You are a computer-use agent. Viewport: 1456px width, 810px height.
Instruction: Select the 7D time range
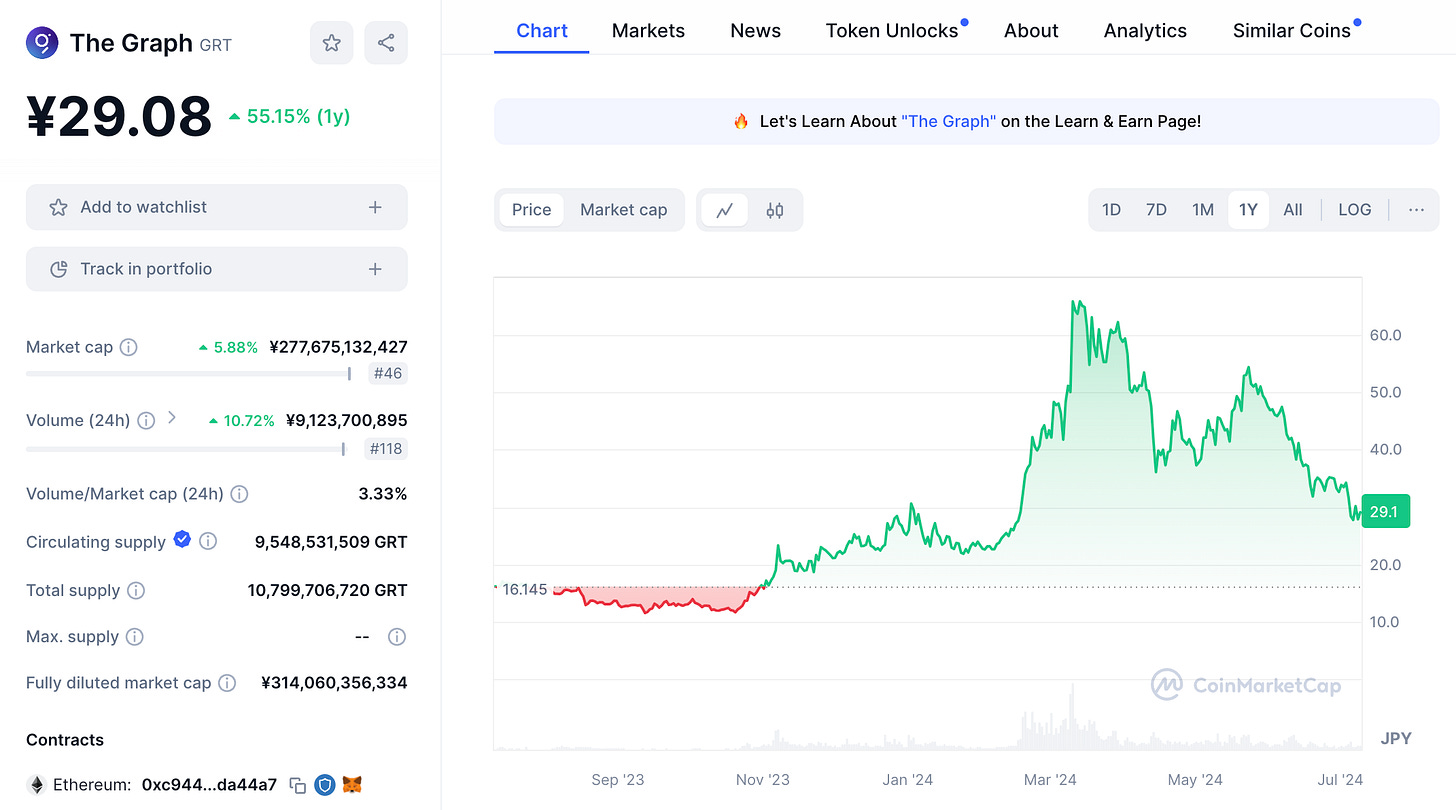tap(1156, 210)
